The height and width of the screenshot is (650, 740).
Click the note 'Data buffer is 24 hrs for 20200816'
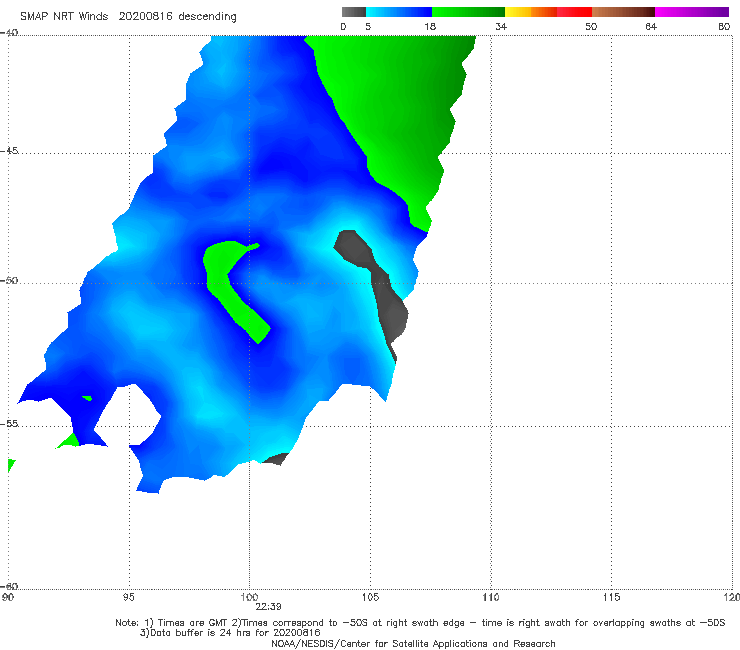(230, 633)
